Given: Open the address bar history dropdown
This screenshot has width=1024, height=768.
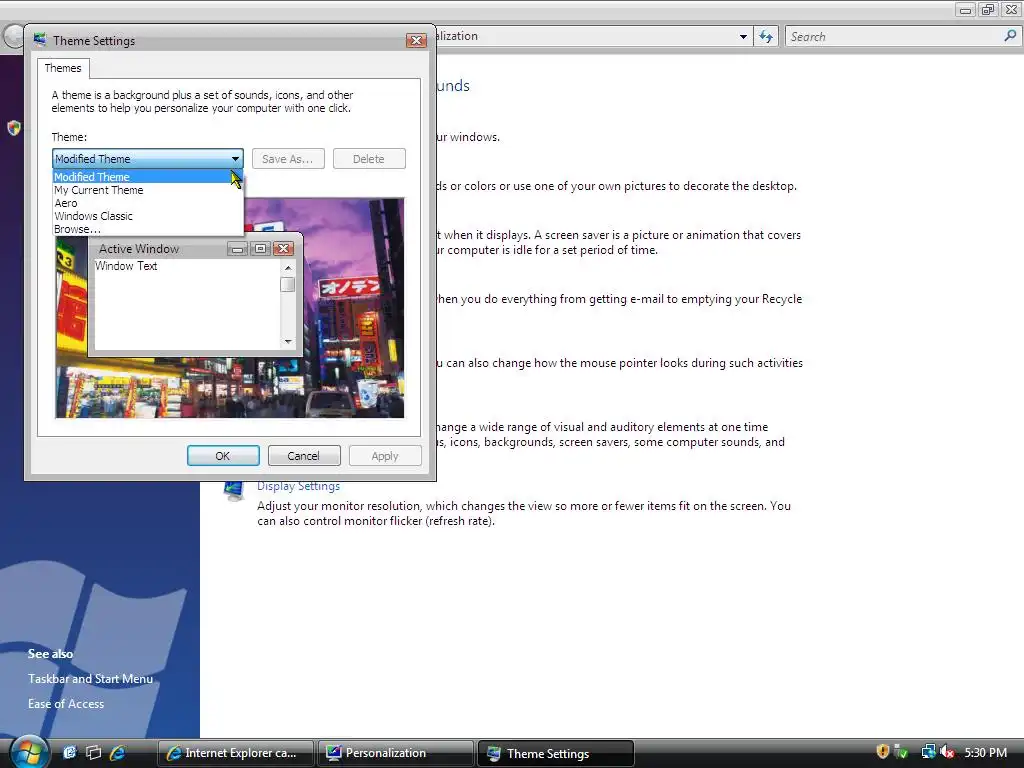Looking at the screenshot, I should click(x=743, y=37).
